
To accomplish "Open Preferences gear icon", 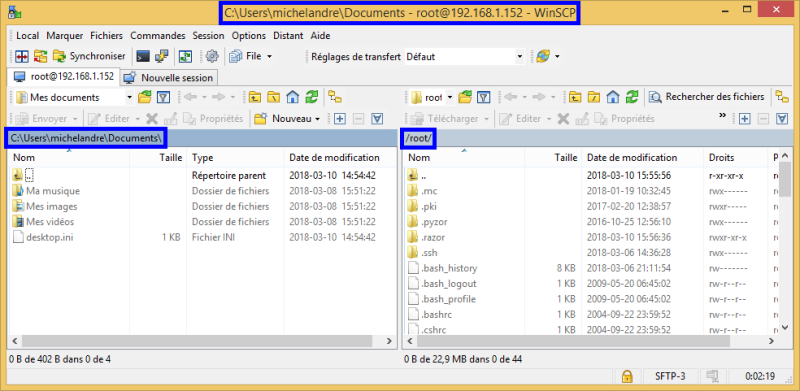I will (x=212, y=57).
